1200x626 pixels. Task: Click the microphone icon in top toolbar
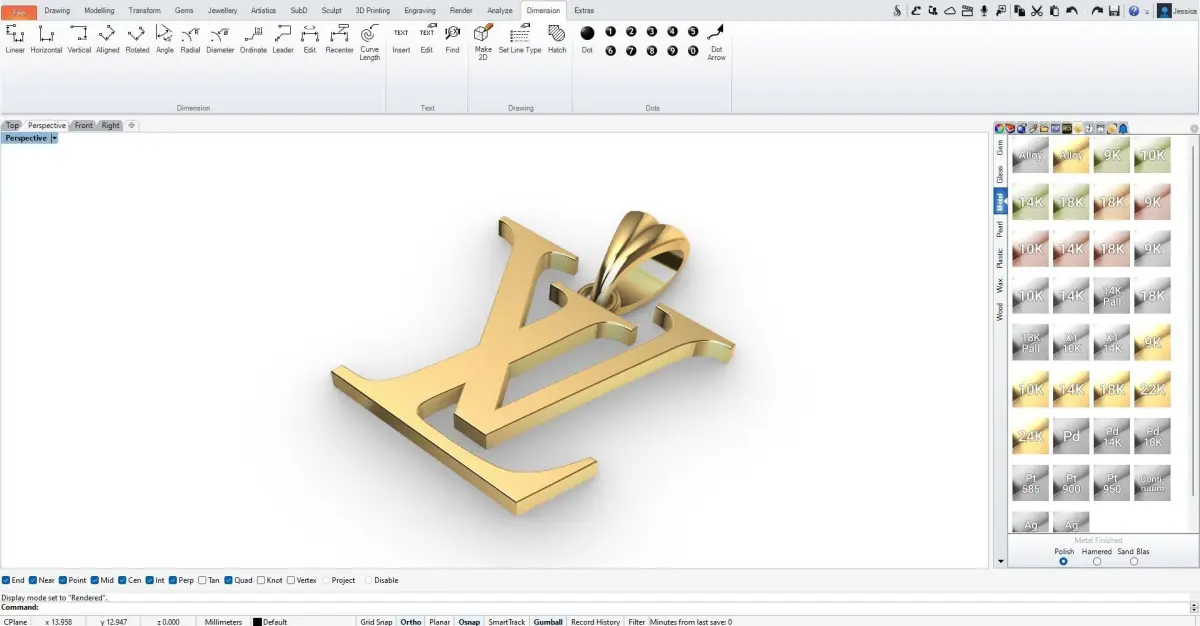point(984,10)
